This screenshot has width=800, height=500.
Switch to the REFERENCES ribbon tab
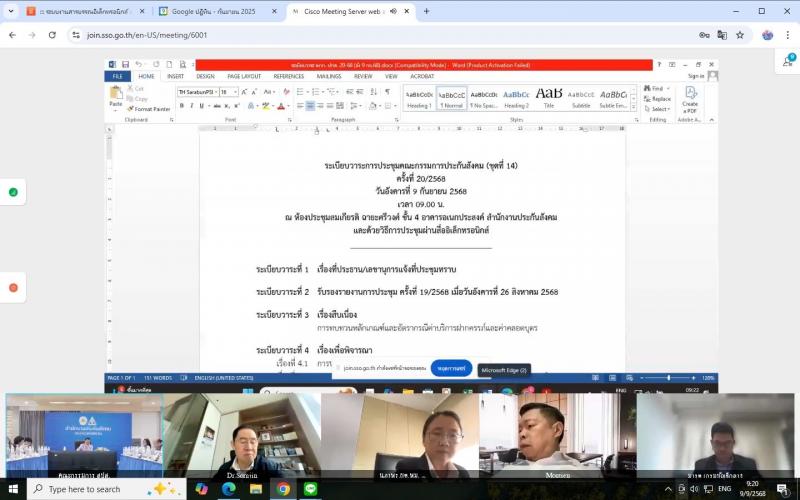[288, 77]
